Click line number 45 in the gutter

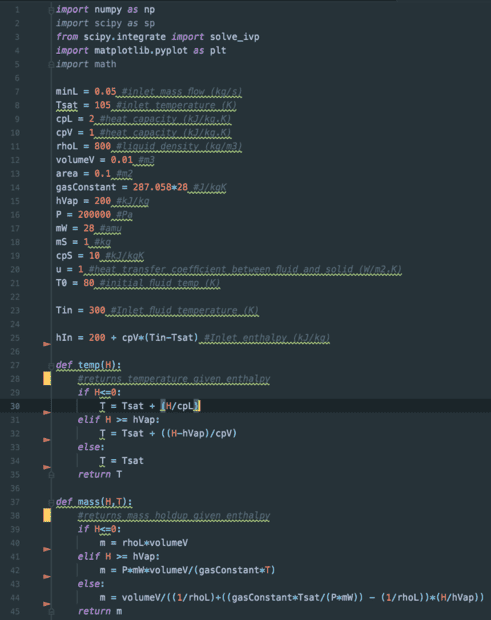[x=15, y=611]
